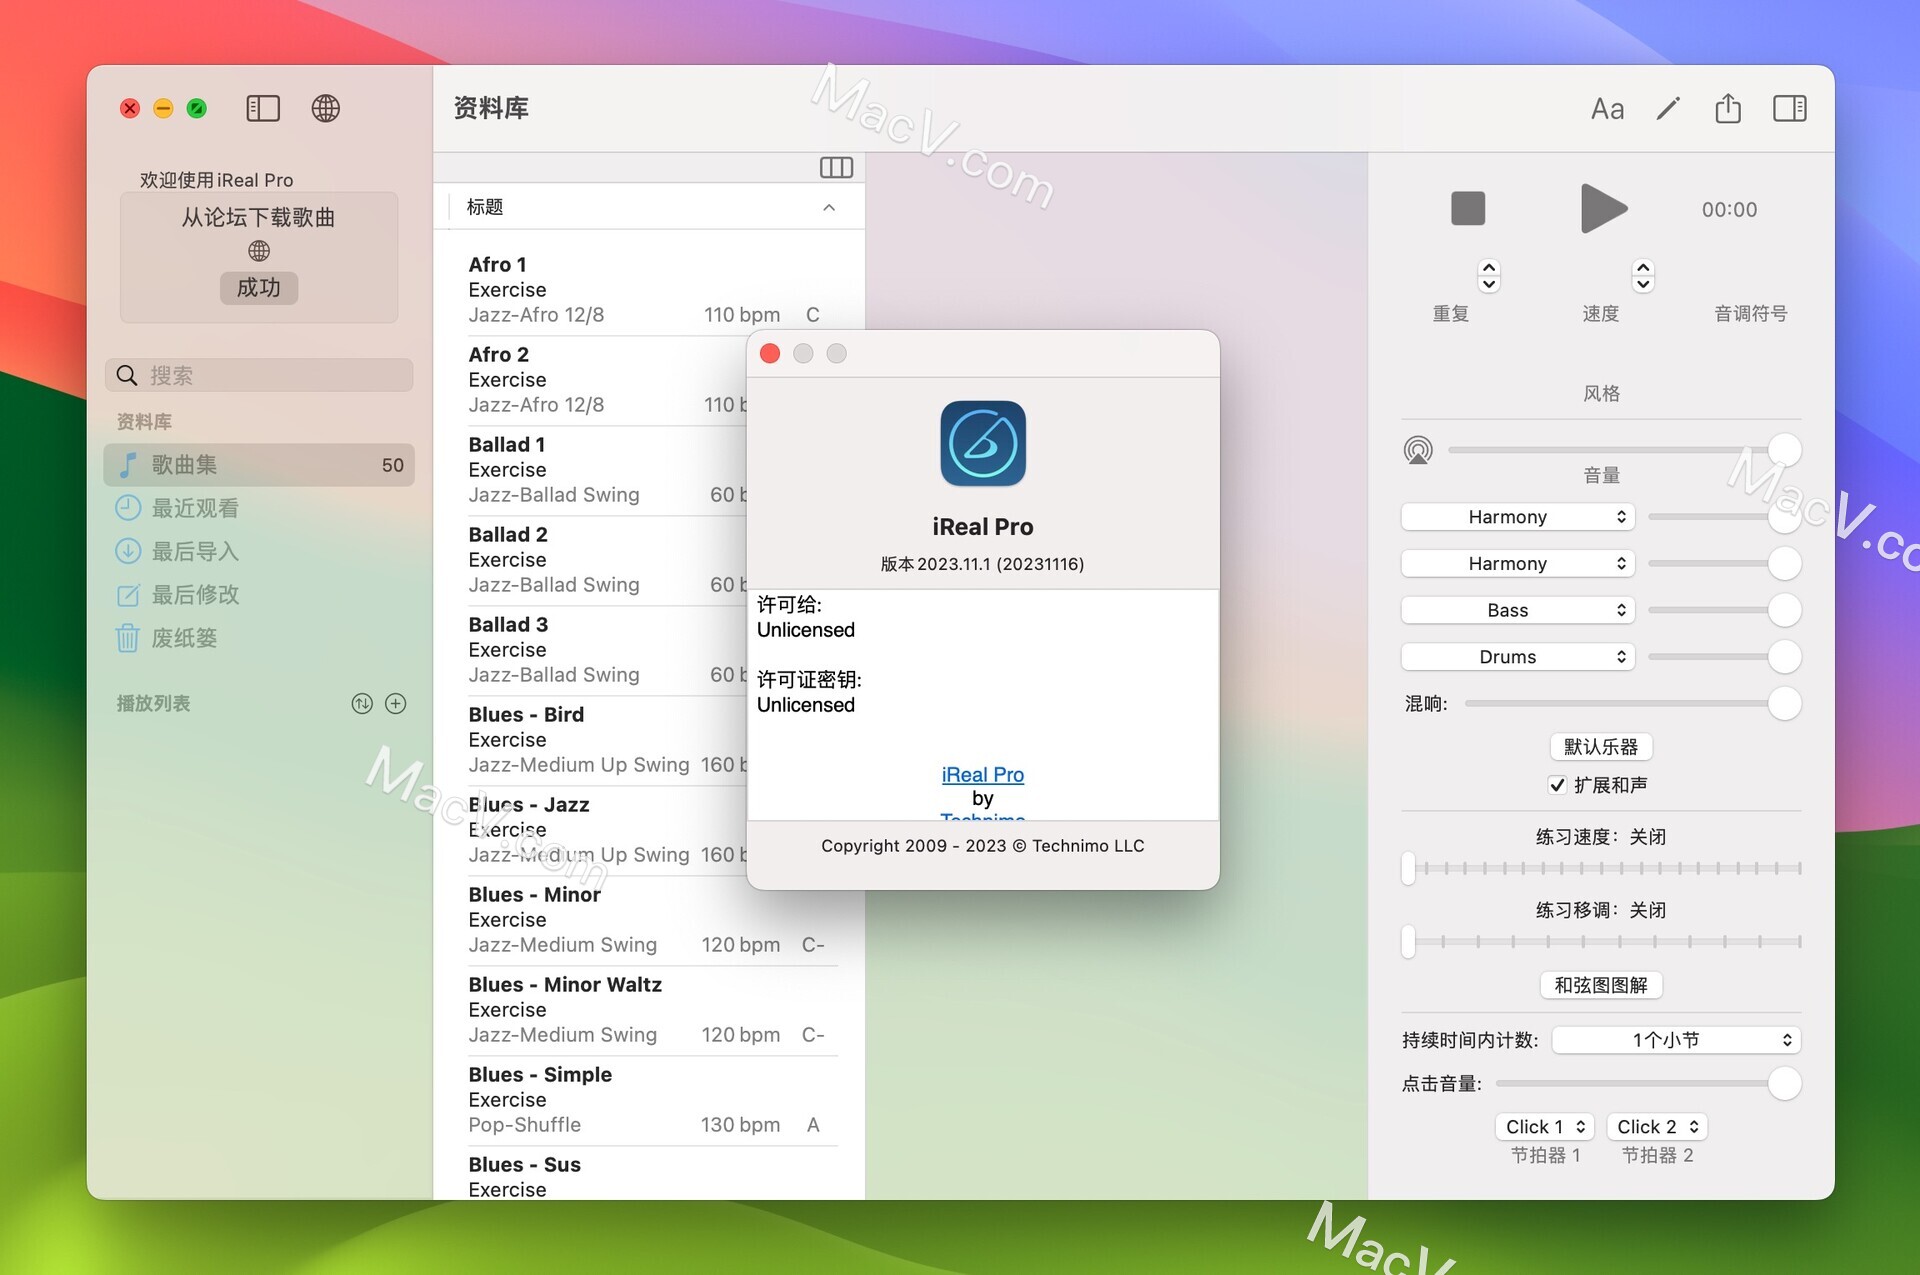Select the Blues - Minor Waltz song

tap(650, 1010)
